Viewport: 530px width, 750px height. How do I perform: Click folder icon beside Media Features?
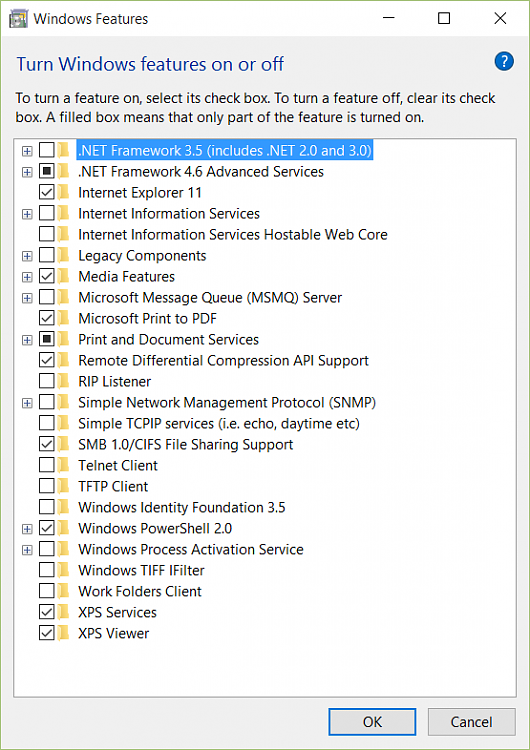click(x=63, y=276)
